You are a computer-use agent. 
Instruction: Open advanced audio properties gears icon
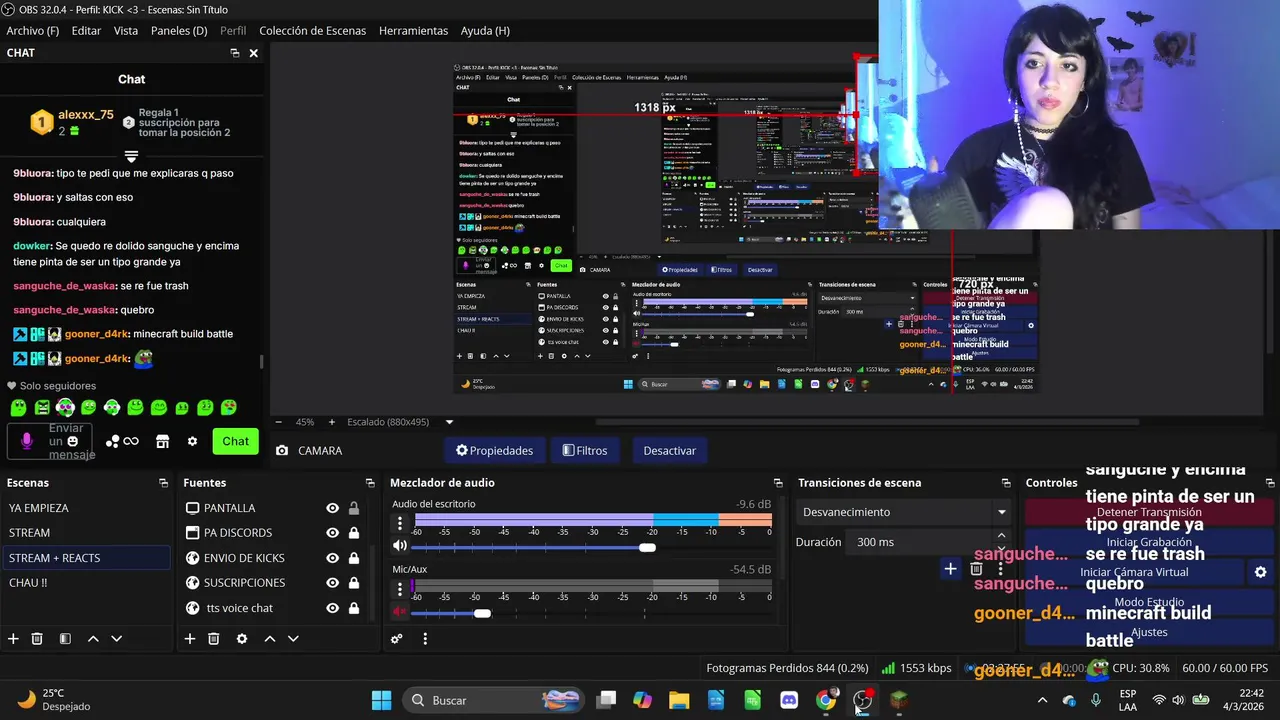[397, 638]
